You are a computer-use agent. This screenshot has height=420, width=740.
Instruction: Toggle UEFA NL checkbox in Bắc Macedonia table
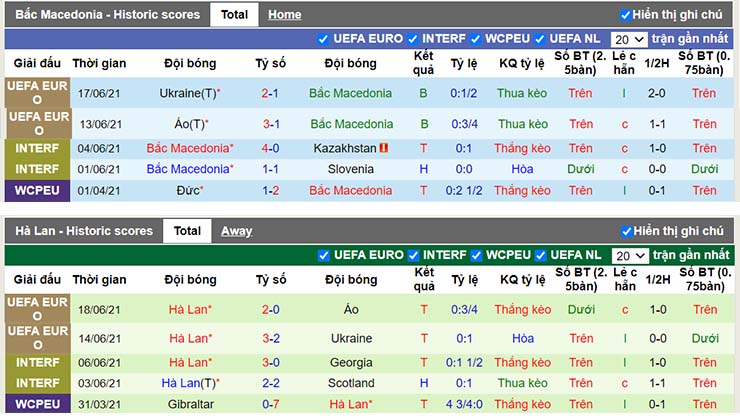pos(540,39)
